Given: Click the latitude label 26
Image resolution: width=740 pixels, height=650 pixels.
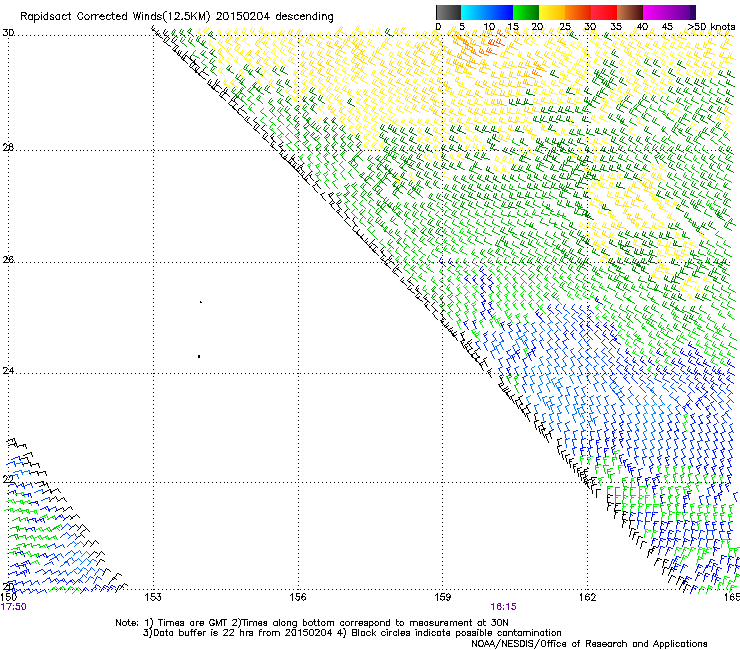Looking at the screenshot, I should coord(8,259).
